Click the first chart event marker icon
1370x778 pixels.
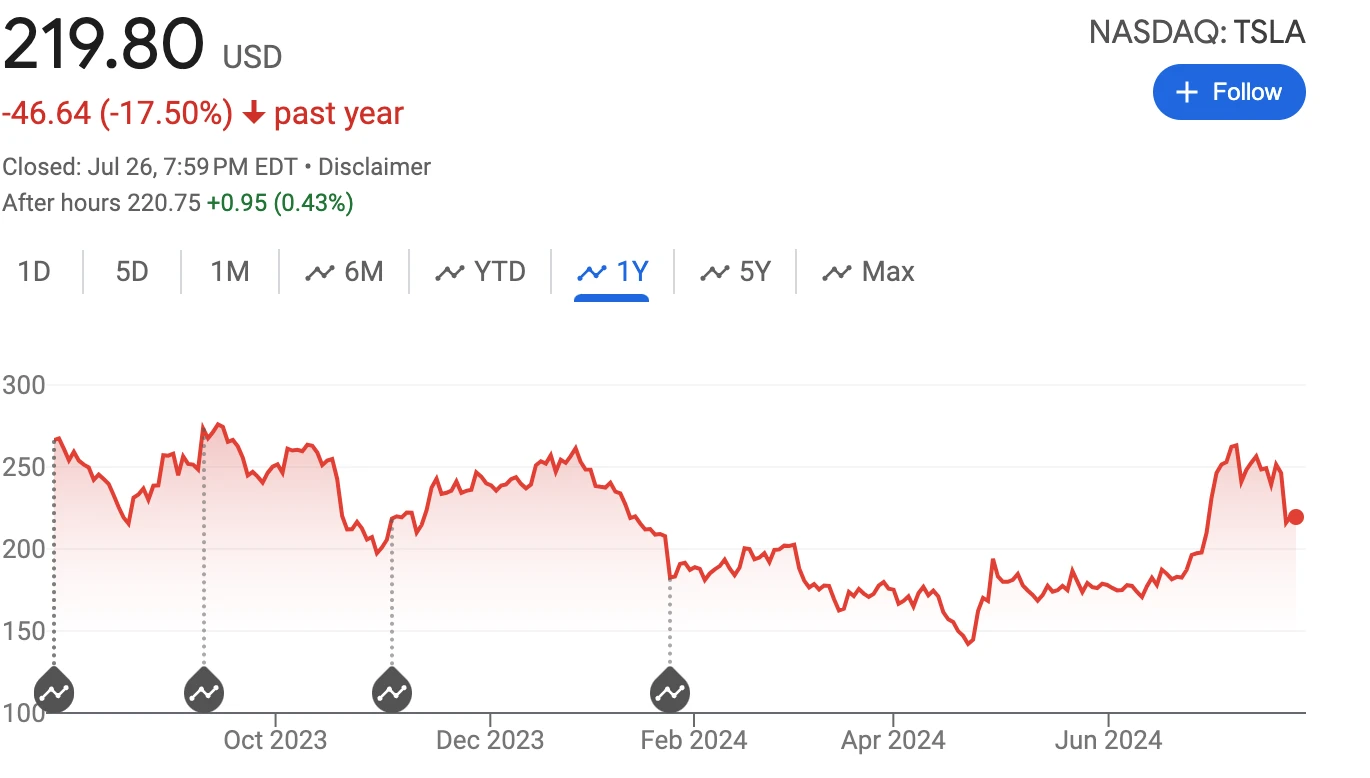point(54,691)
